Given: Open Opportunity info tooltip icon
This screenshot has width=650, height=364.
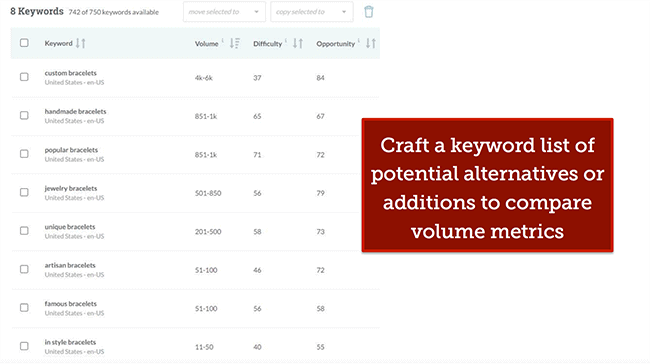Looking at the screenshot, I should click(x=359, y=40).
